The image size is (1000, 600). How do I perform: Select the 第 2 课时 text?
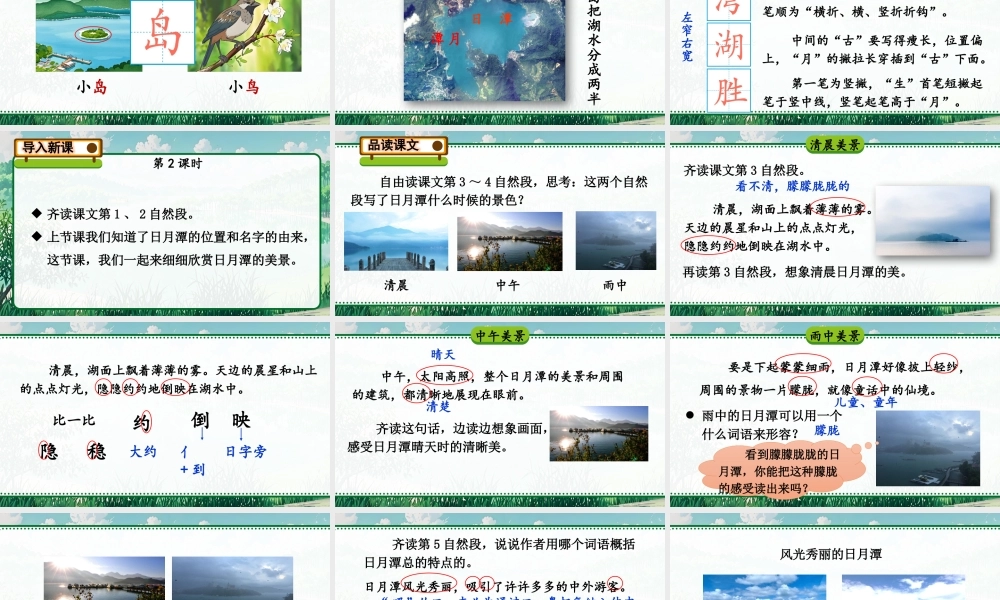coord(177,163)
